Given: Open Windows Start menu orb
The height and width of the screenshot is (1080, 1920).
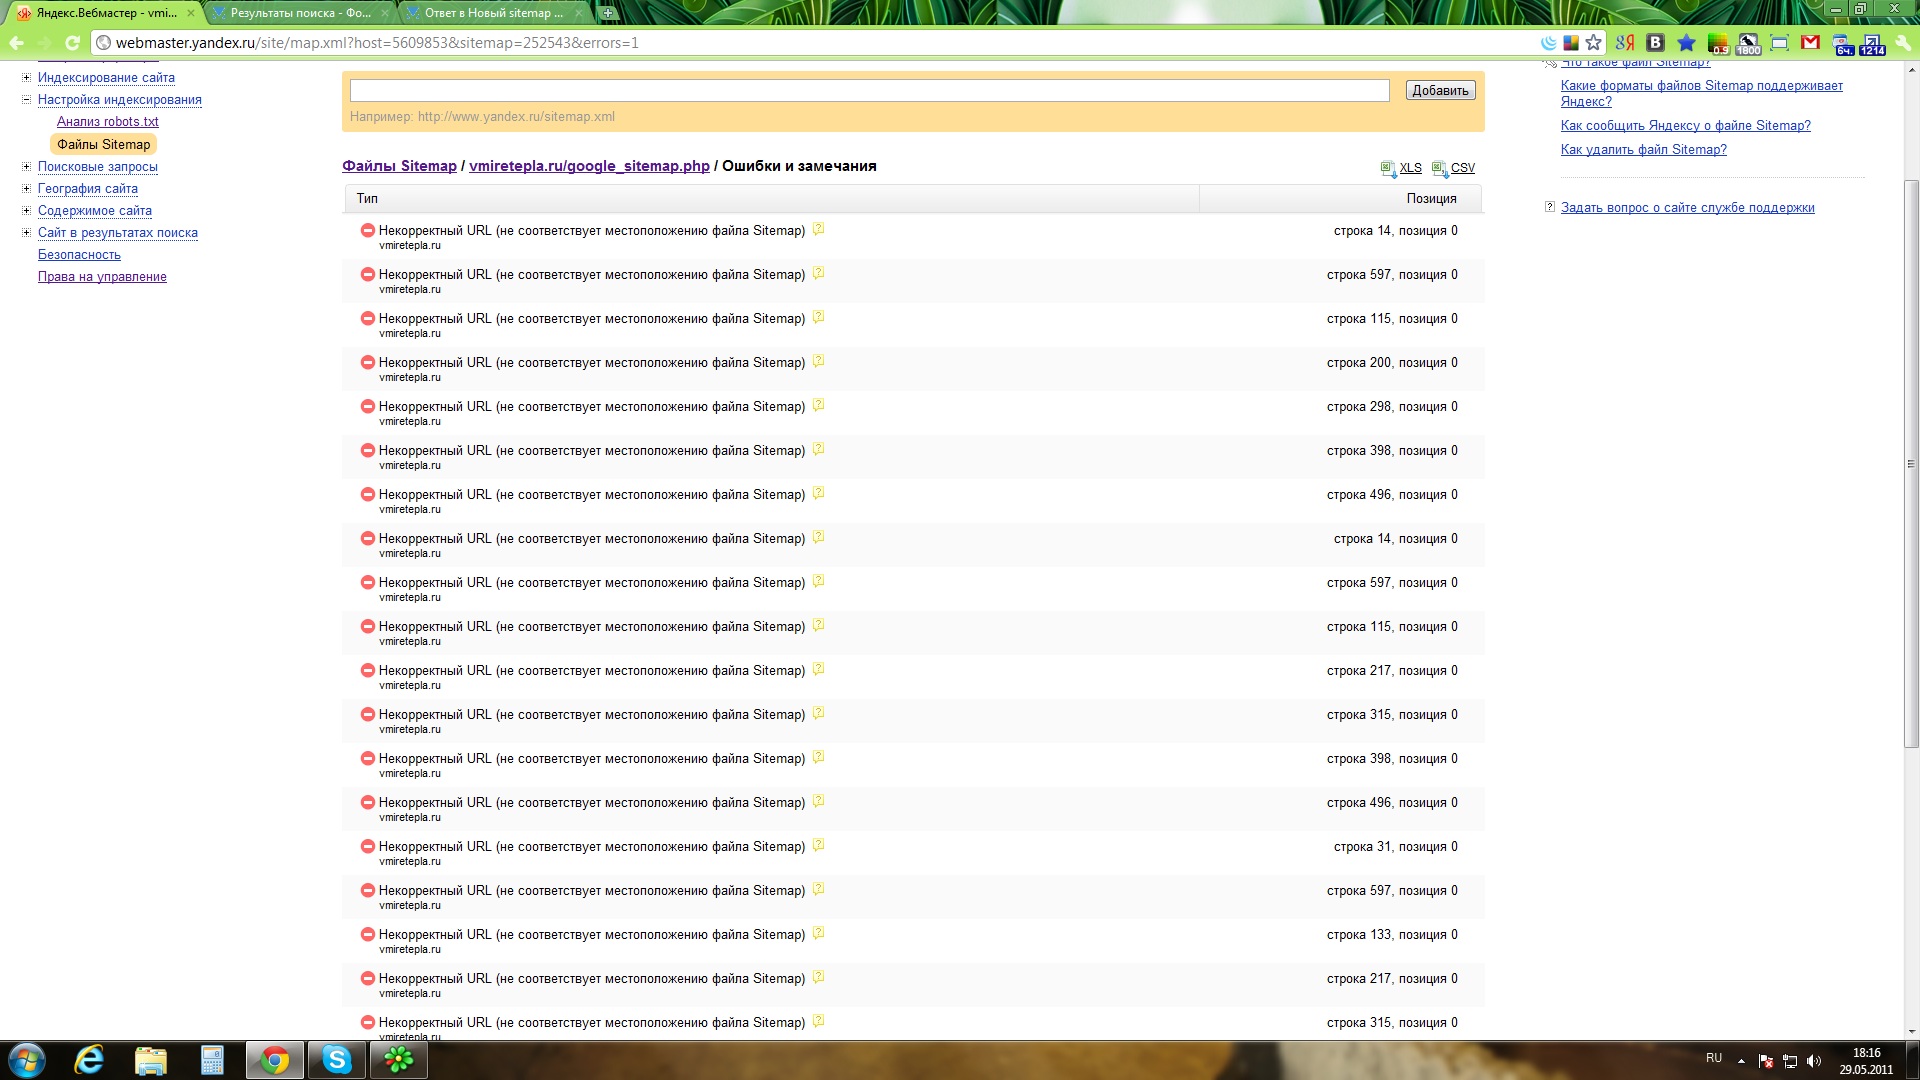Looking at the screenshot, I should 27,1060.
